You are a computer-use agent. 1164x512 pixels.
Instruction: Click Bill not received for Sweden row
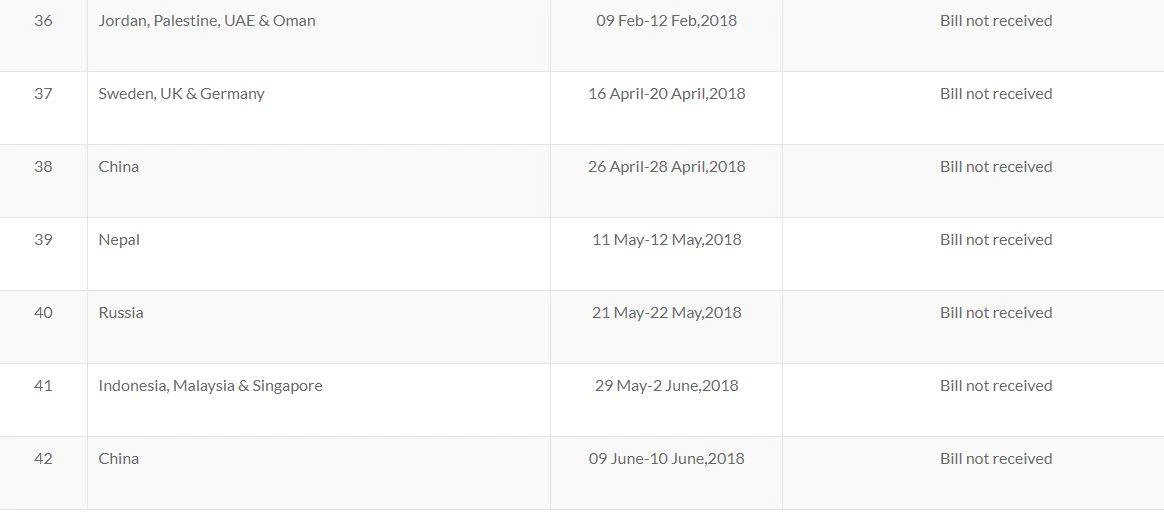[x=995, y=93]
